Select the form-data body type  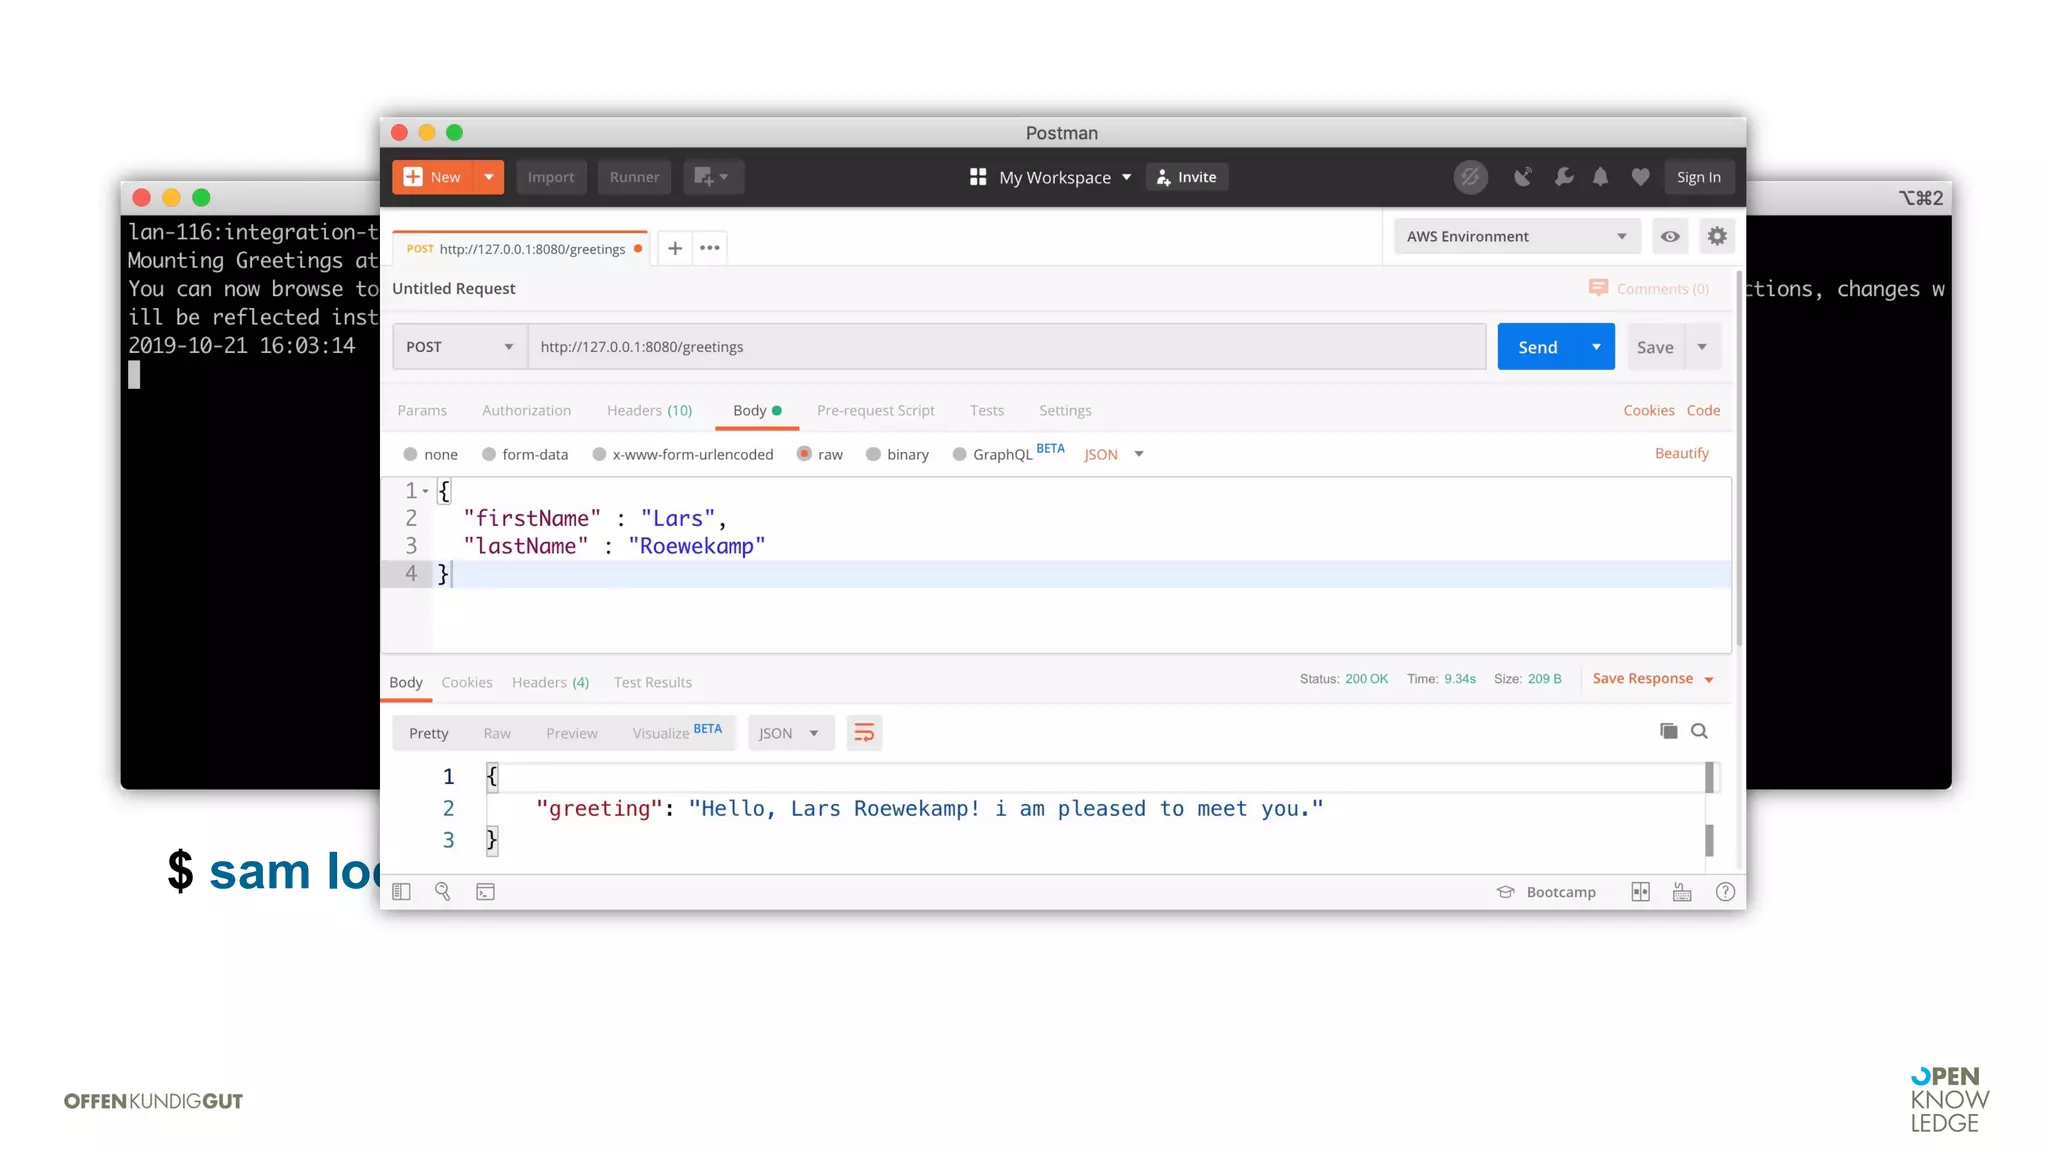(489, 454)
